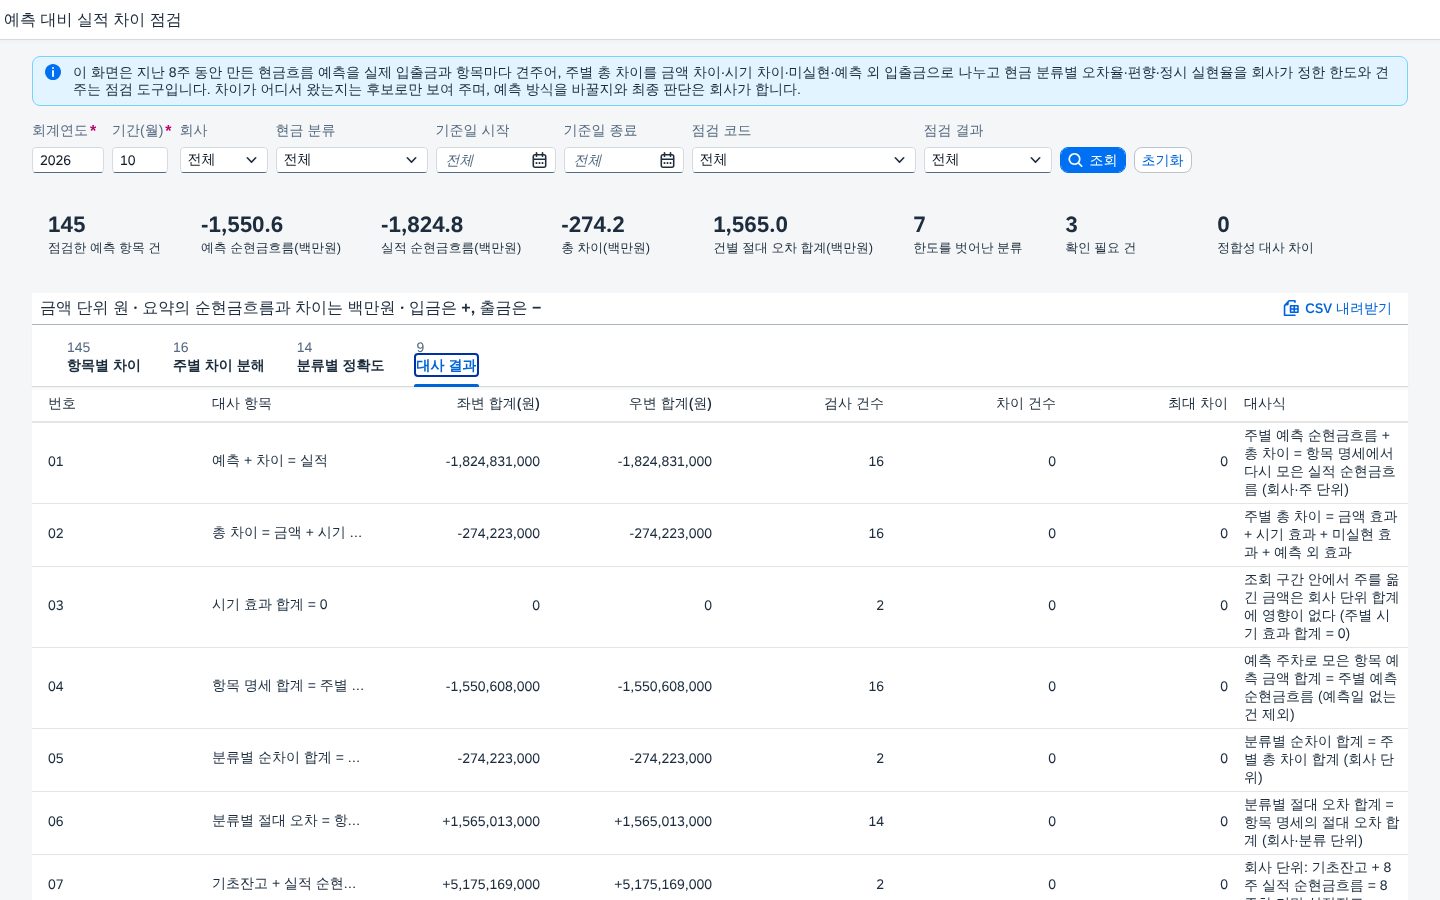Select row 05 '분류별 순차이 합계 = …'

720,759
